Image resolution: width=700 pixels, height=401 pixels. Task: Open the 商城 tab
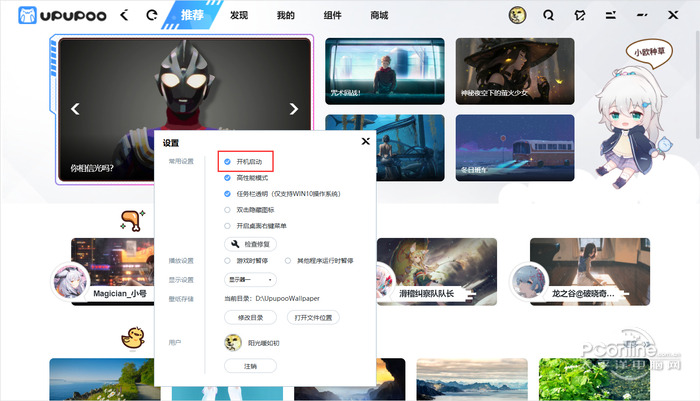379,15
